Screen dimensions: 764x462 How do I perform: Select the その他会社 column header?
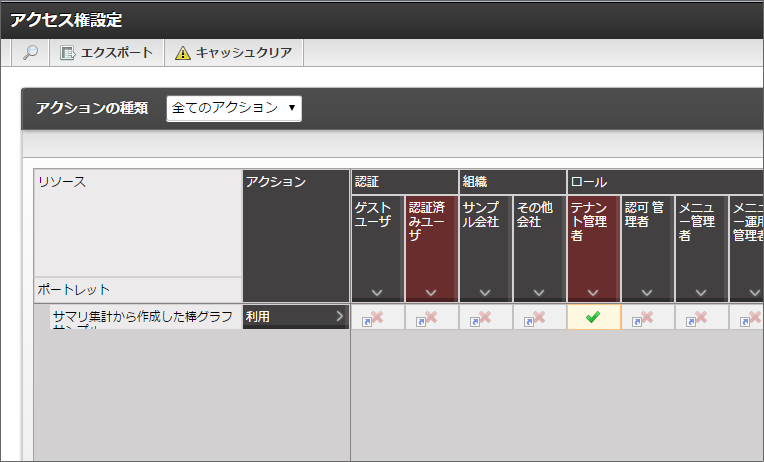pos(540,249)
